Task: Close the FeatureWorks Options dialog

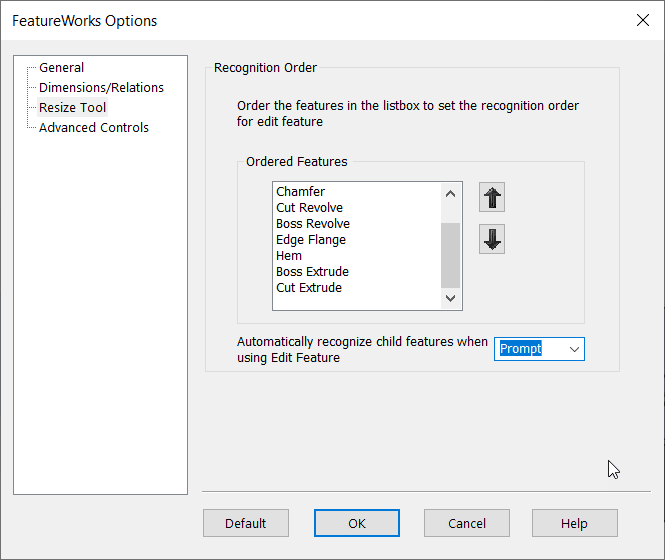Action: point(643,20)
